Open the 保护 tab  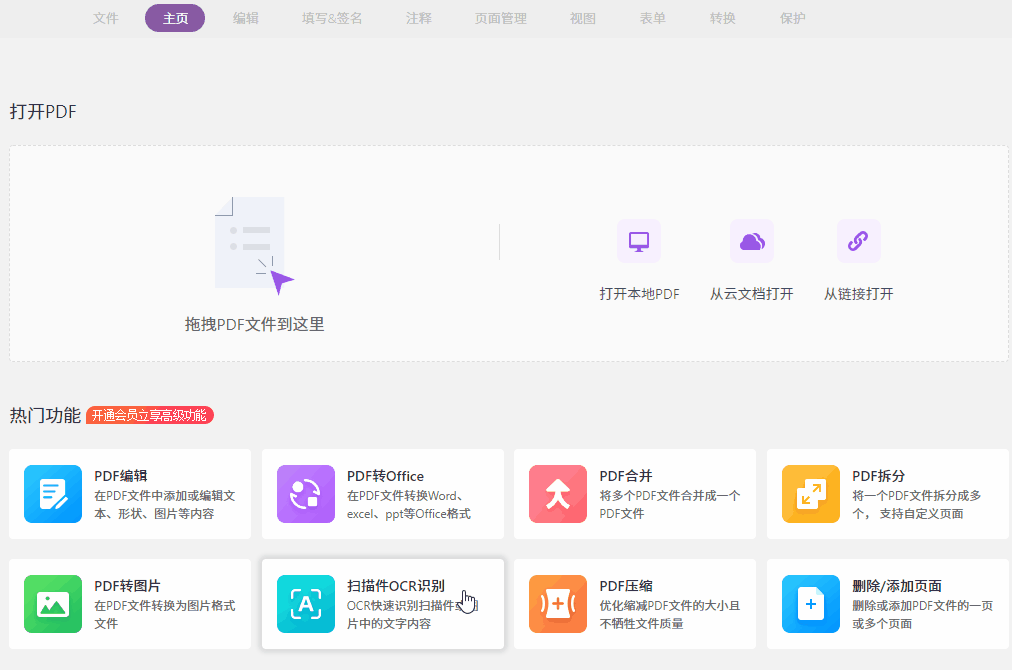click(x=791, y=18)
